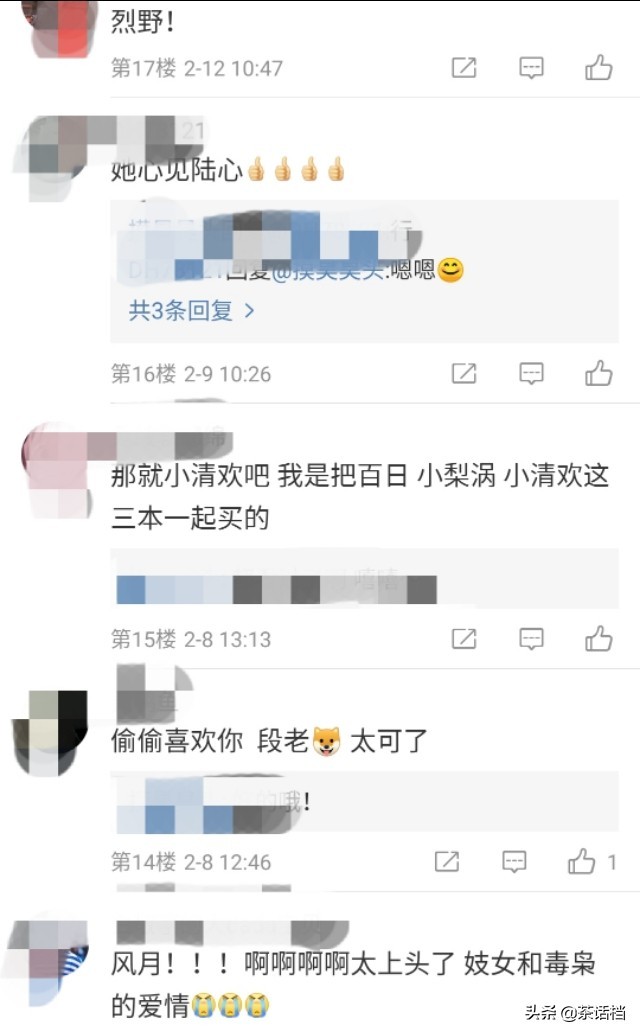Reply to the 第15楼 comment
Image resolution: width=640 pixels, height=1035 pixels.
click(531, 639)
